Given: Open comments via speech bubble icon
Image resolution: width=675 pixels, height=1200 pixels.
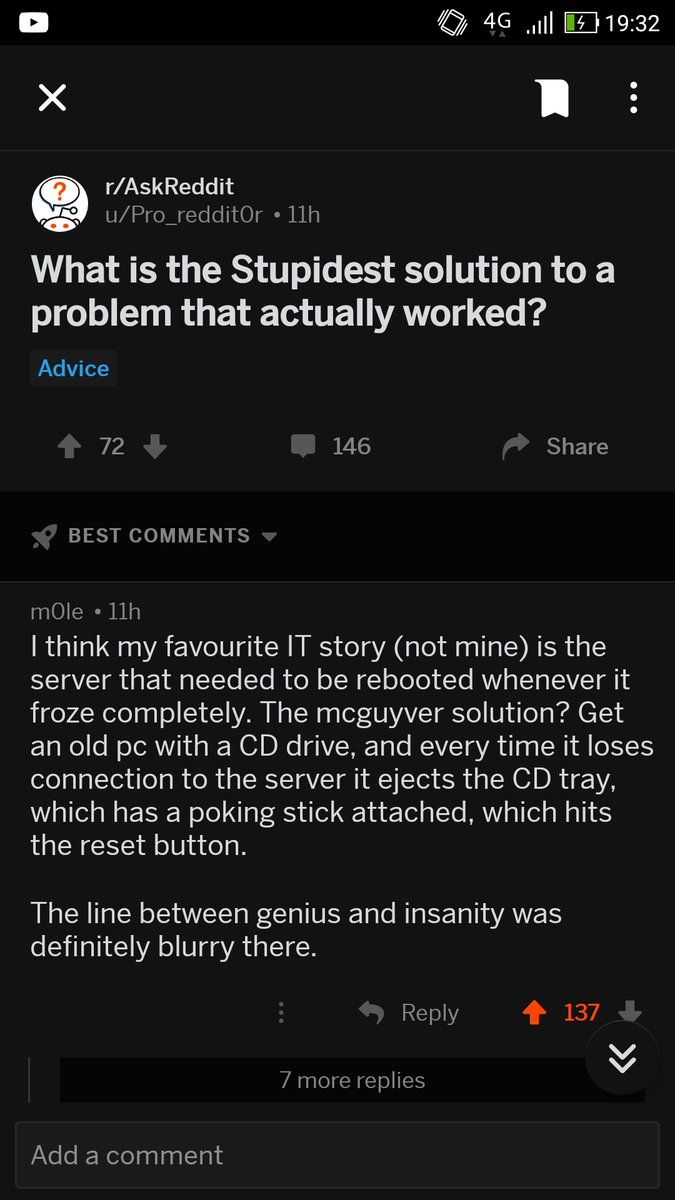Looking at the screenshot, I should 303,446.
